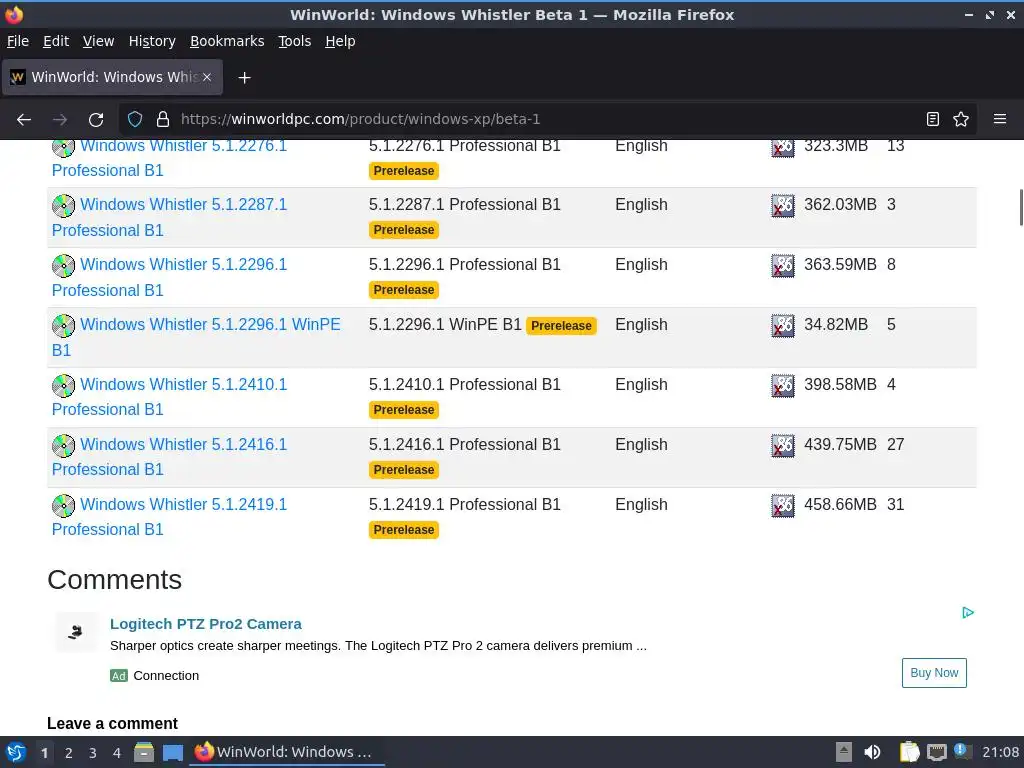This screenshot has width=1024, height=768.
Task: Open the Edit menu
Action: pyautogui.click(x=56, y=41)
